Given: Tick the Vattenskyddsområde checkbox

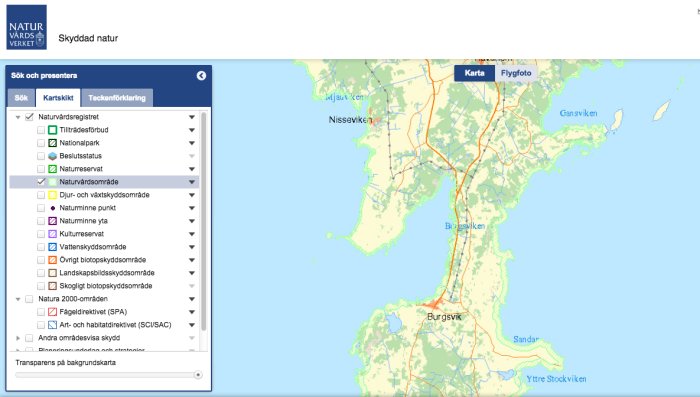Looking at the screenshot, I should (x=41, y=247).
